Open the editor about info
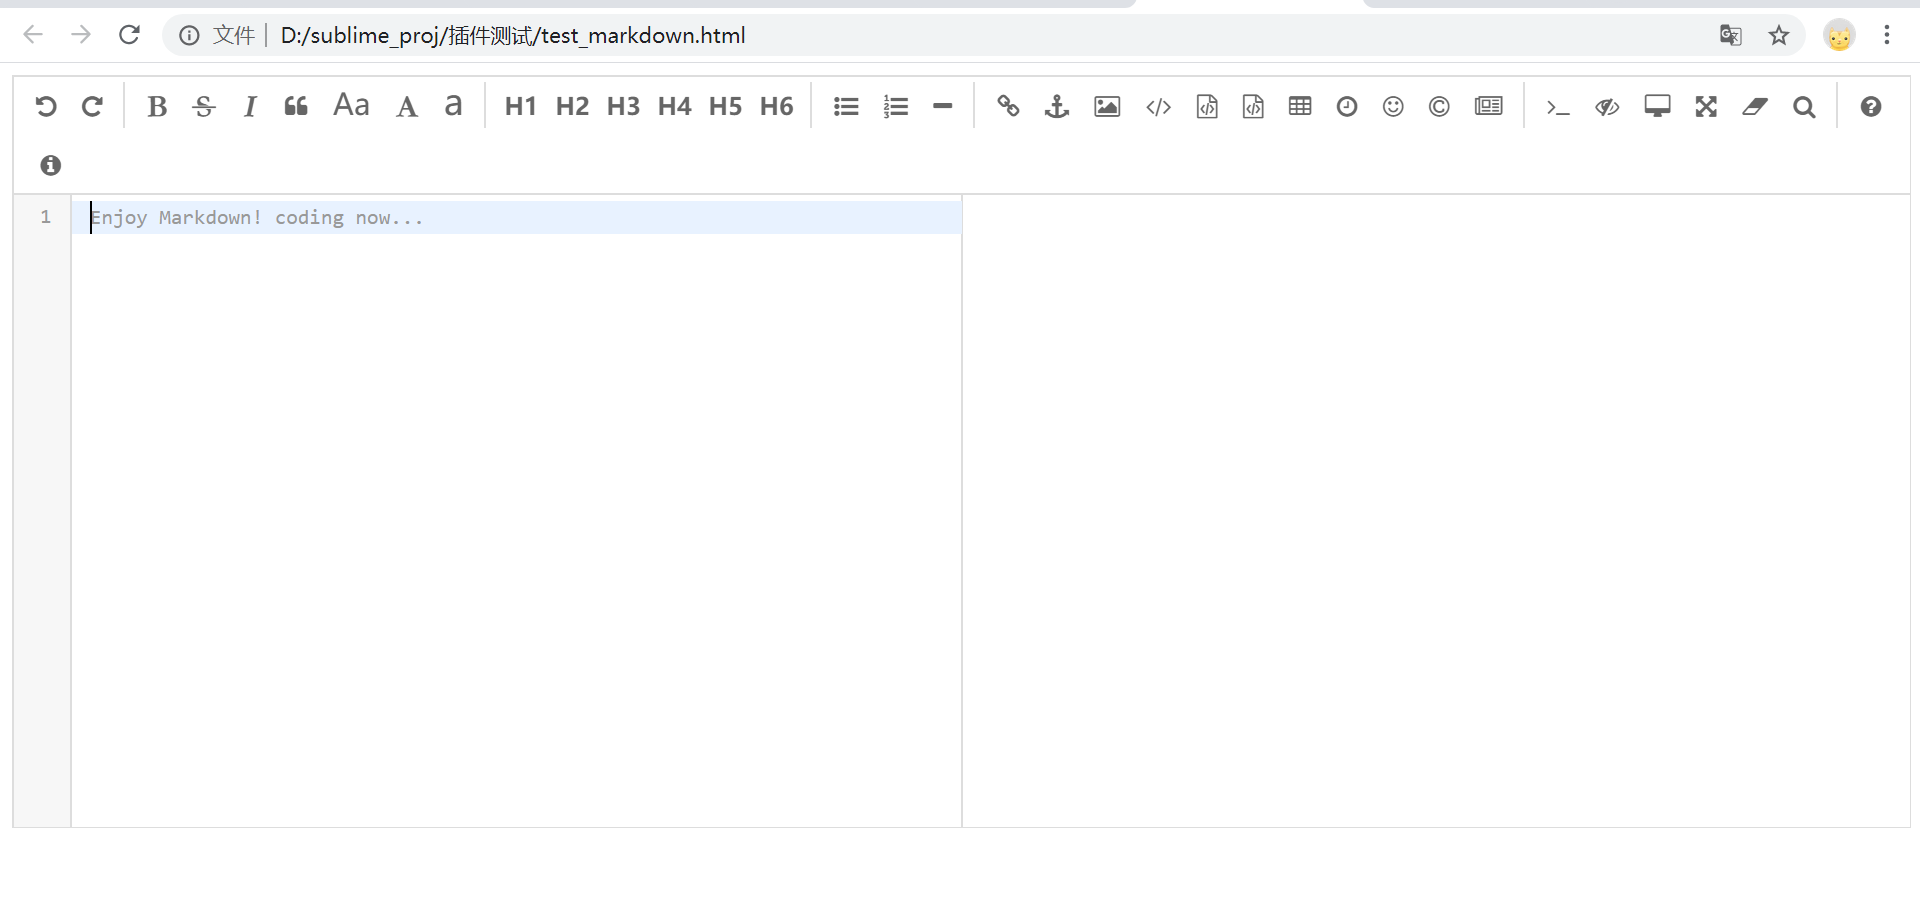The height and width of the screenshot is (899, 1920). (51, 165)
